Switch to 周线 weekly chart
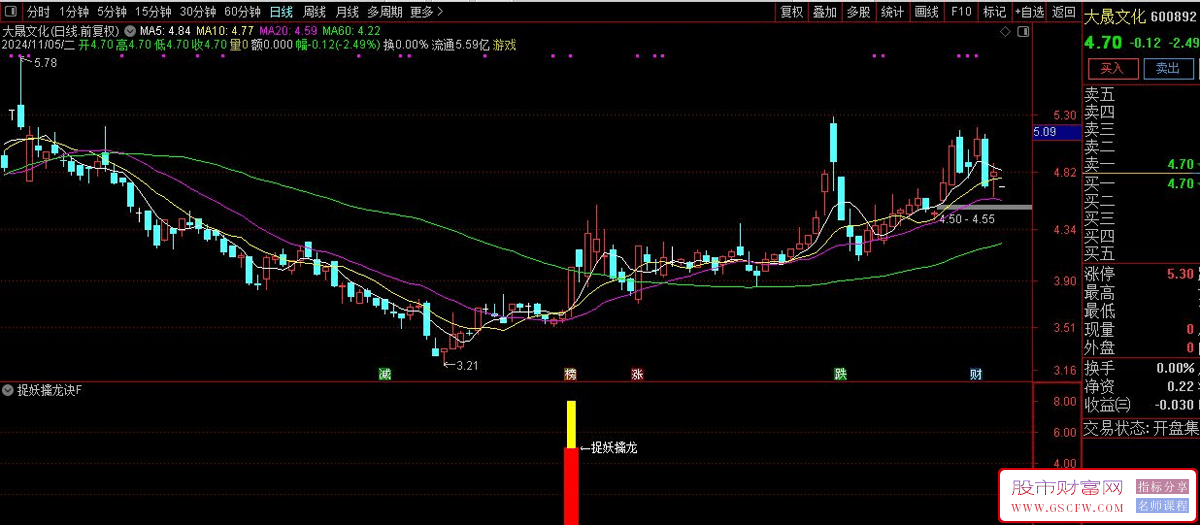Viewport: 1200px width, 525px height. pos(314,12)
